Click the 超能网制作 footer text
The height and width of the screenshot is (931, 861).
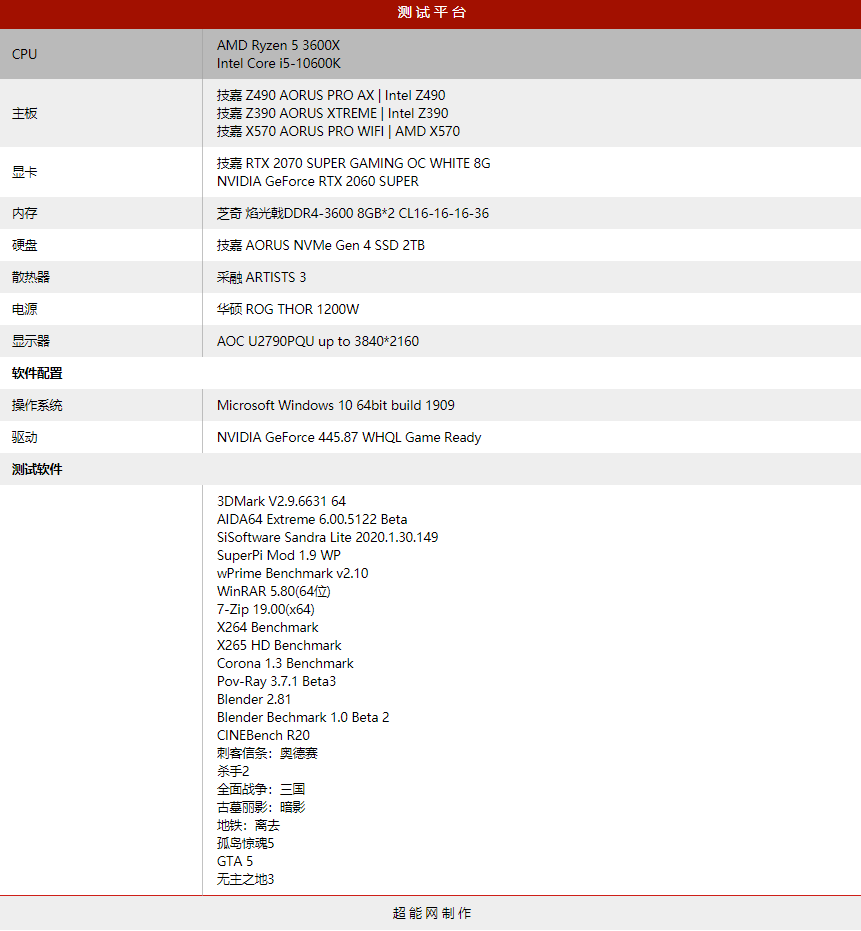pyautogui.click(x=431, y=913)
